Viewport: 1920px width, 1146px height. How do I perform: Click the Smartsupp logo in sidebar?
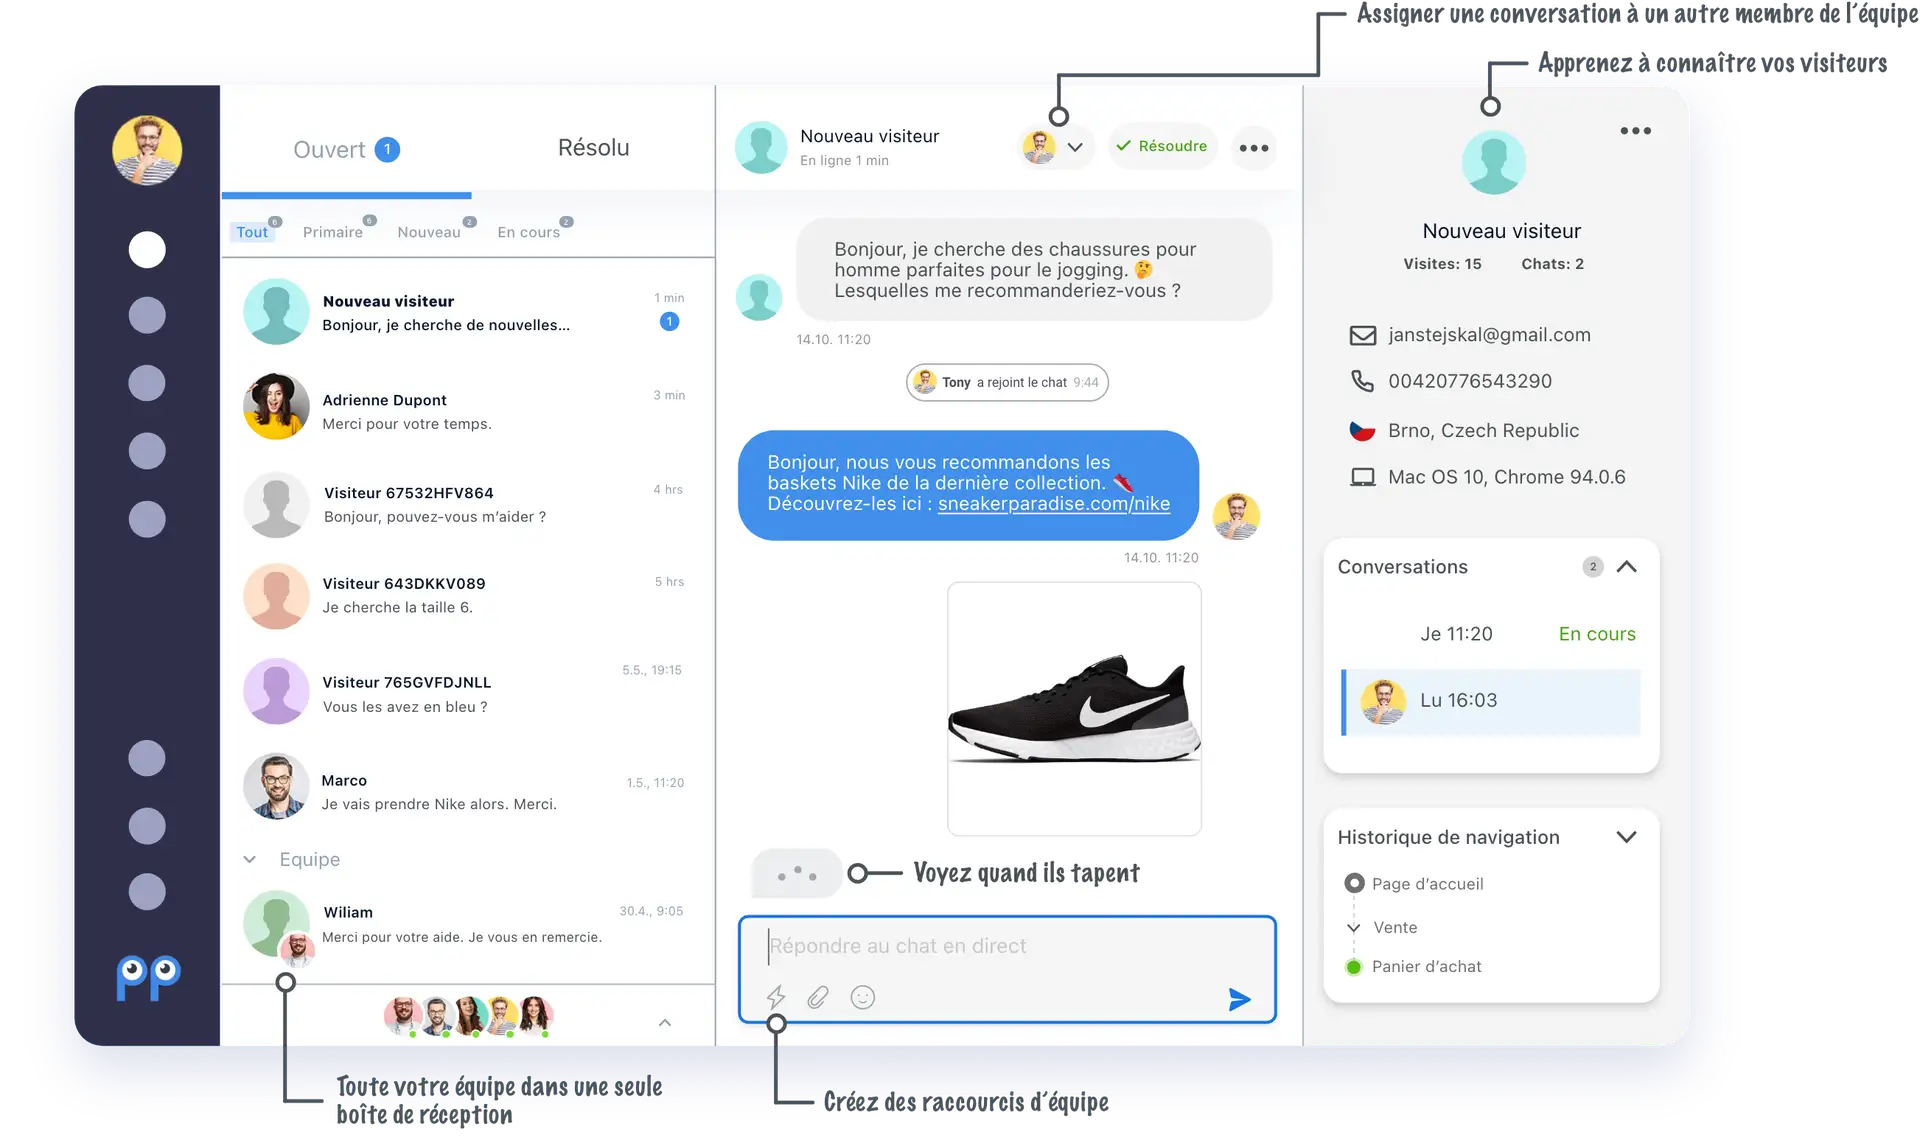coord(148,979)
